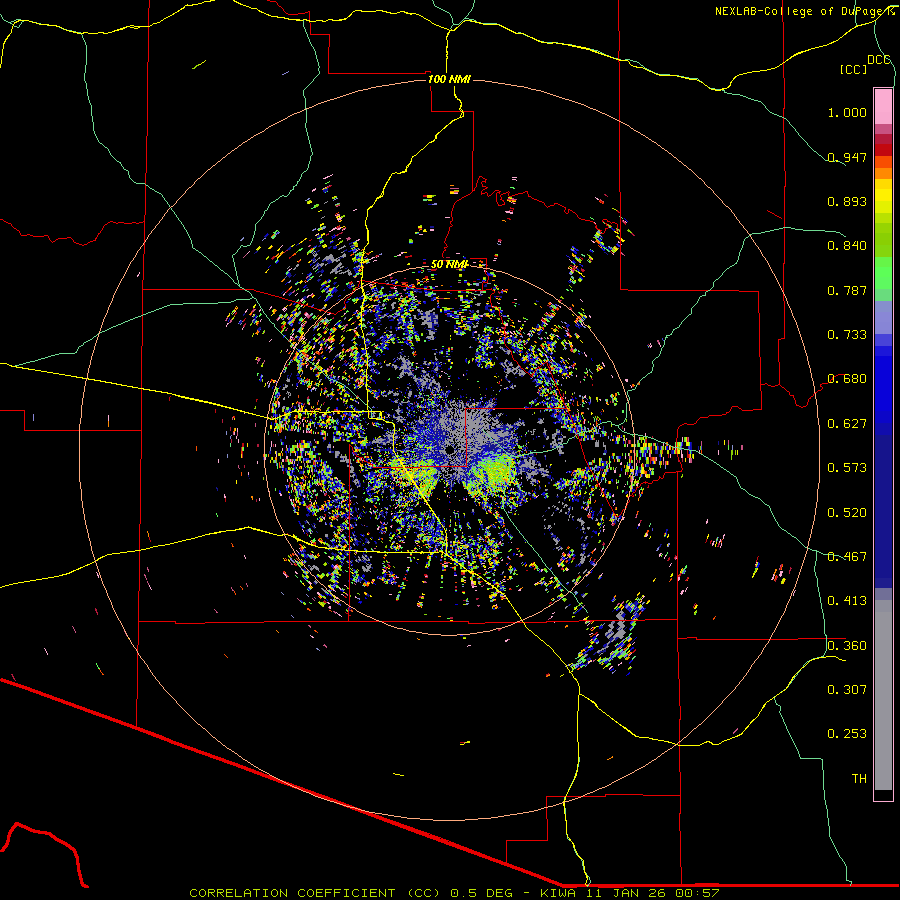Click the DCC label above the color scale

tap(878, 60)
